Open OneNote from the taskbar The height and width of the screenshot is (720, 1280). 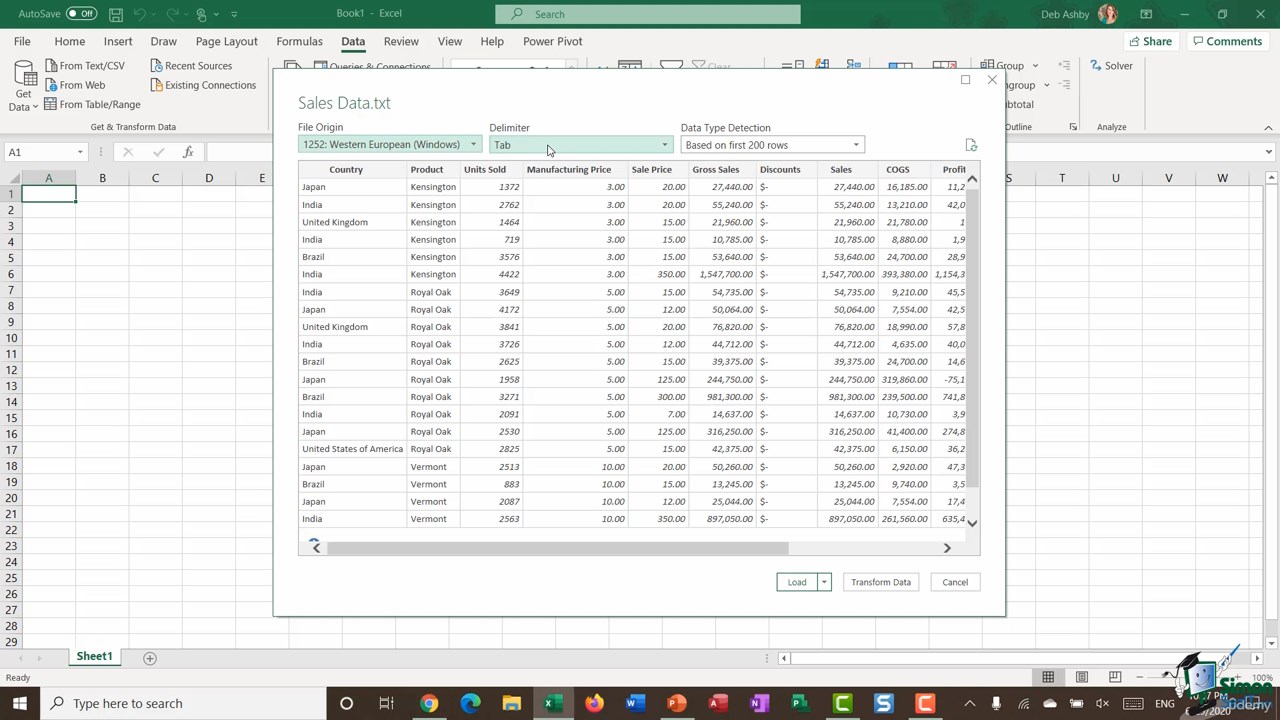coord(759,703)
